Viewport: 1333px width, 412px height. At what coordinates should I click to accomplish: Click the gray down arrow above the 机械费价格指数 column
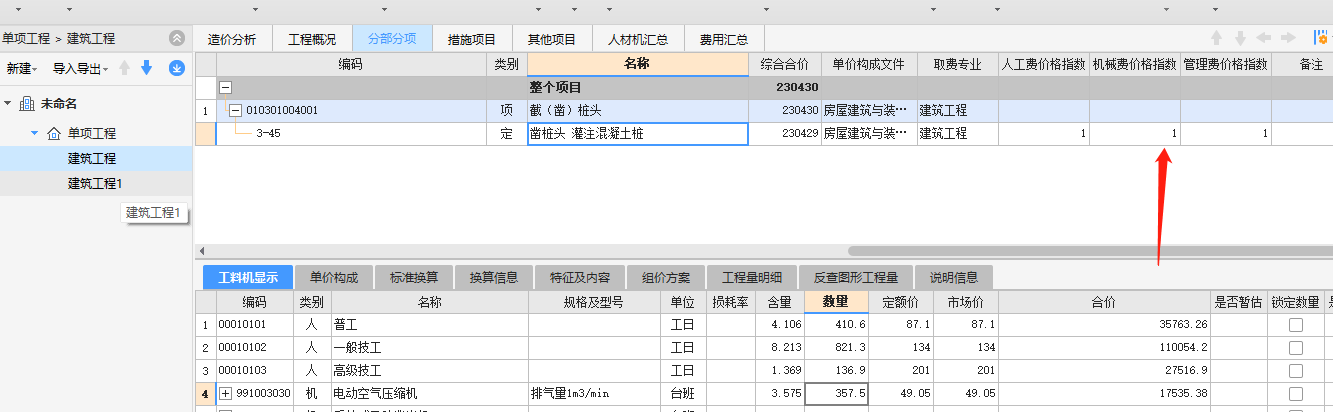point(1240,38)
